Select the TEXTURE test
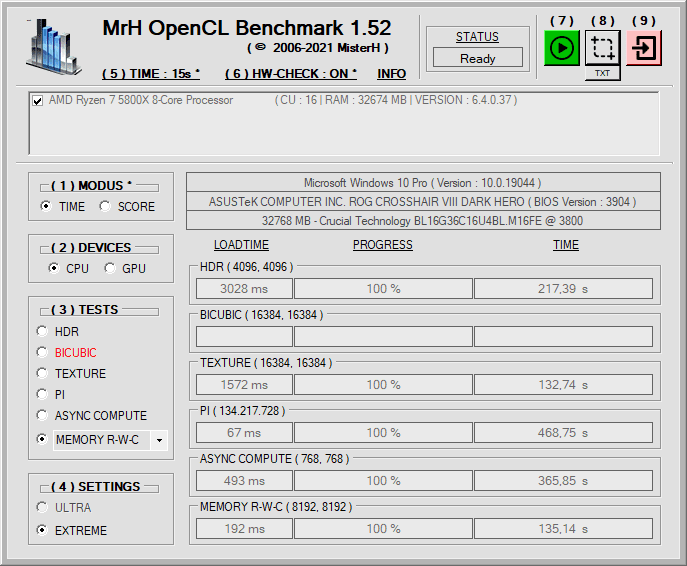The width and height of the screenshot is (687, 566). 42,373
